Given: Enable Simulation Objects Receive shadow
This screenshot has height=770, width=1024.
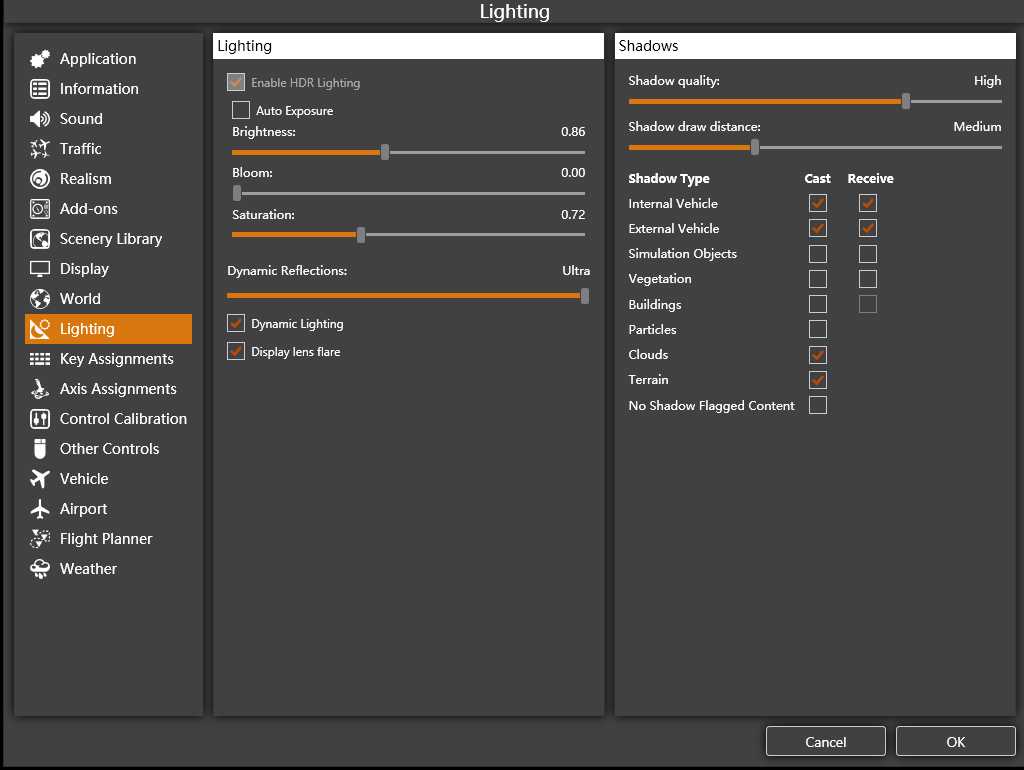Looking at the screenshot, I should 868,253.
